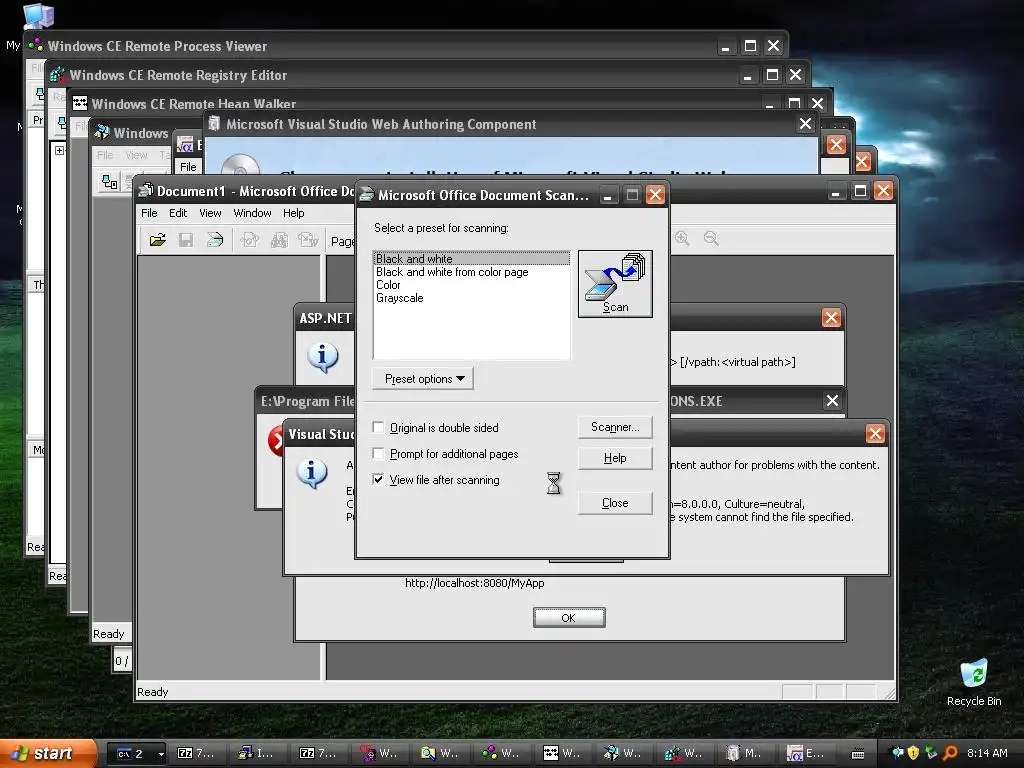Click the Find binoculars toolbar icon
The width and height of the screenshot is (1024, 768).
tap(279, 240)
